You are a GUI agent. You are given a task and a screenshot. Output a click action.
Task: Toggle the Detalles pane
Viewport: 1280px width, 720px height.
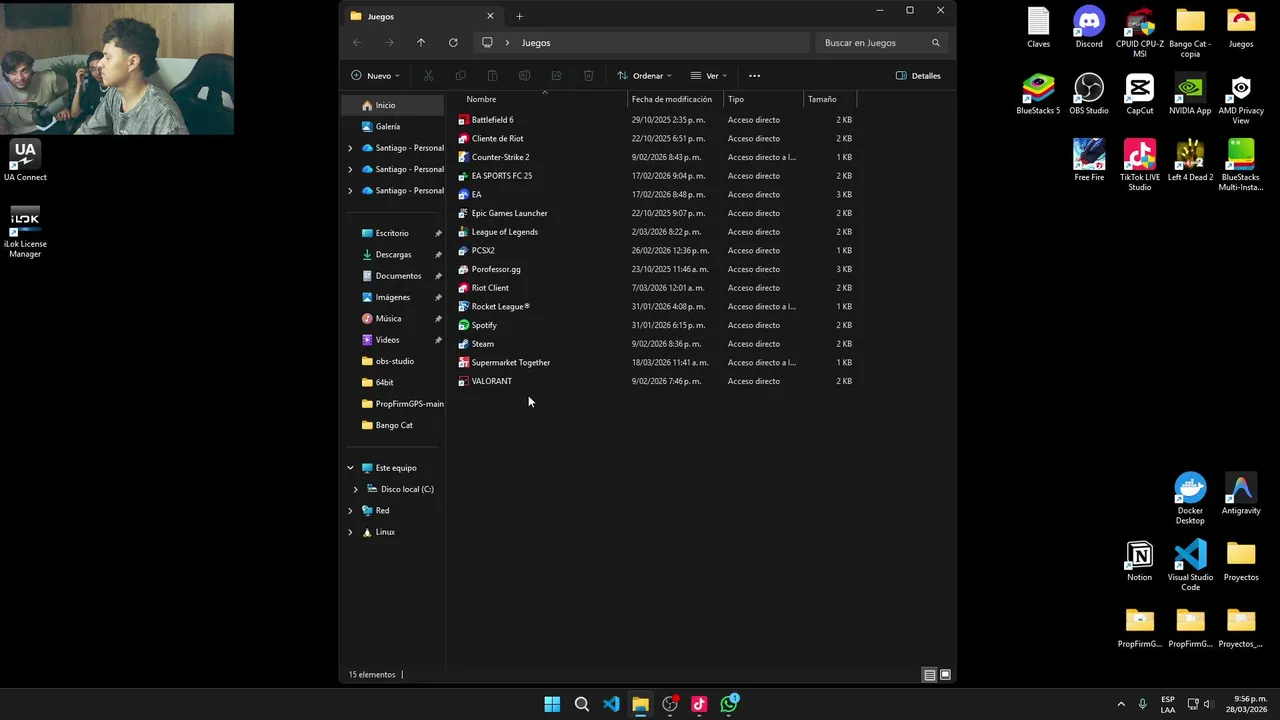point(918,76)
